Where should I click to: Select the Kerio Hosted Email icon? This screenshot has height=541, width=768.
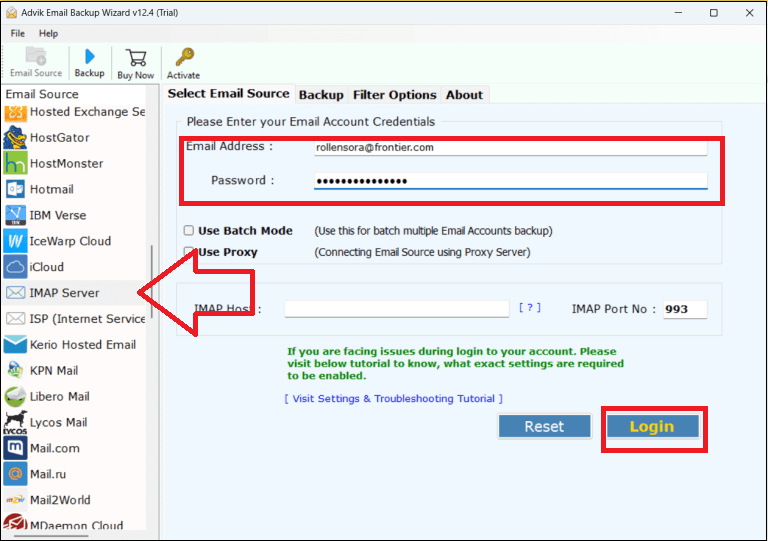15,345
